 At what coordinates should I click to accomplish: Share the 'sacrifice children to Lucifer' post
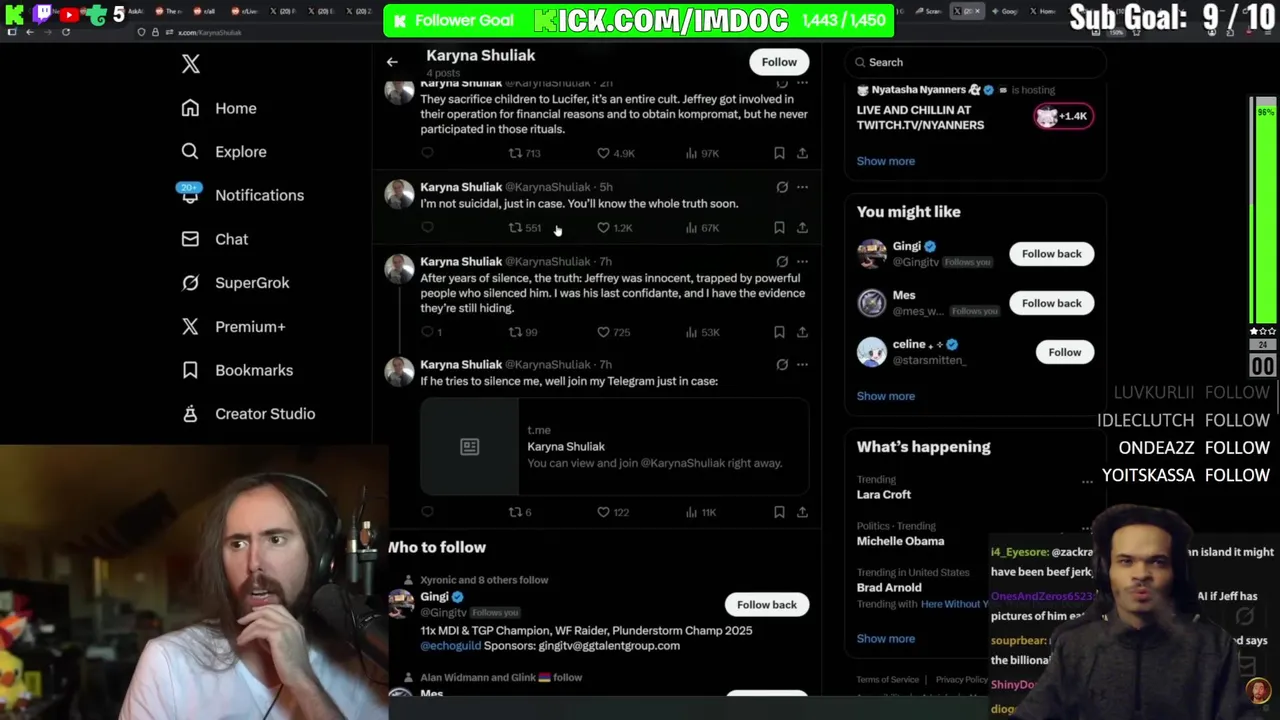point(802,153)
